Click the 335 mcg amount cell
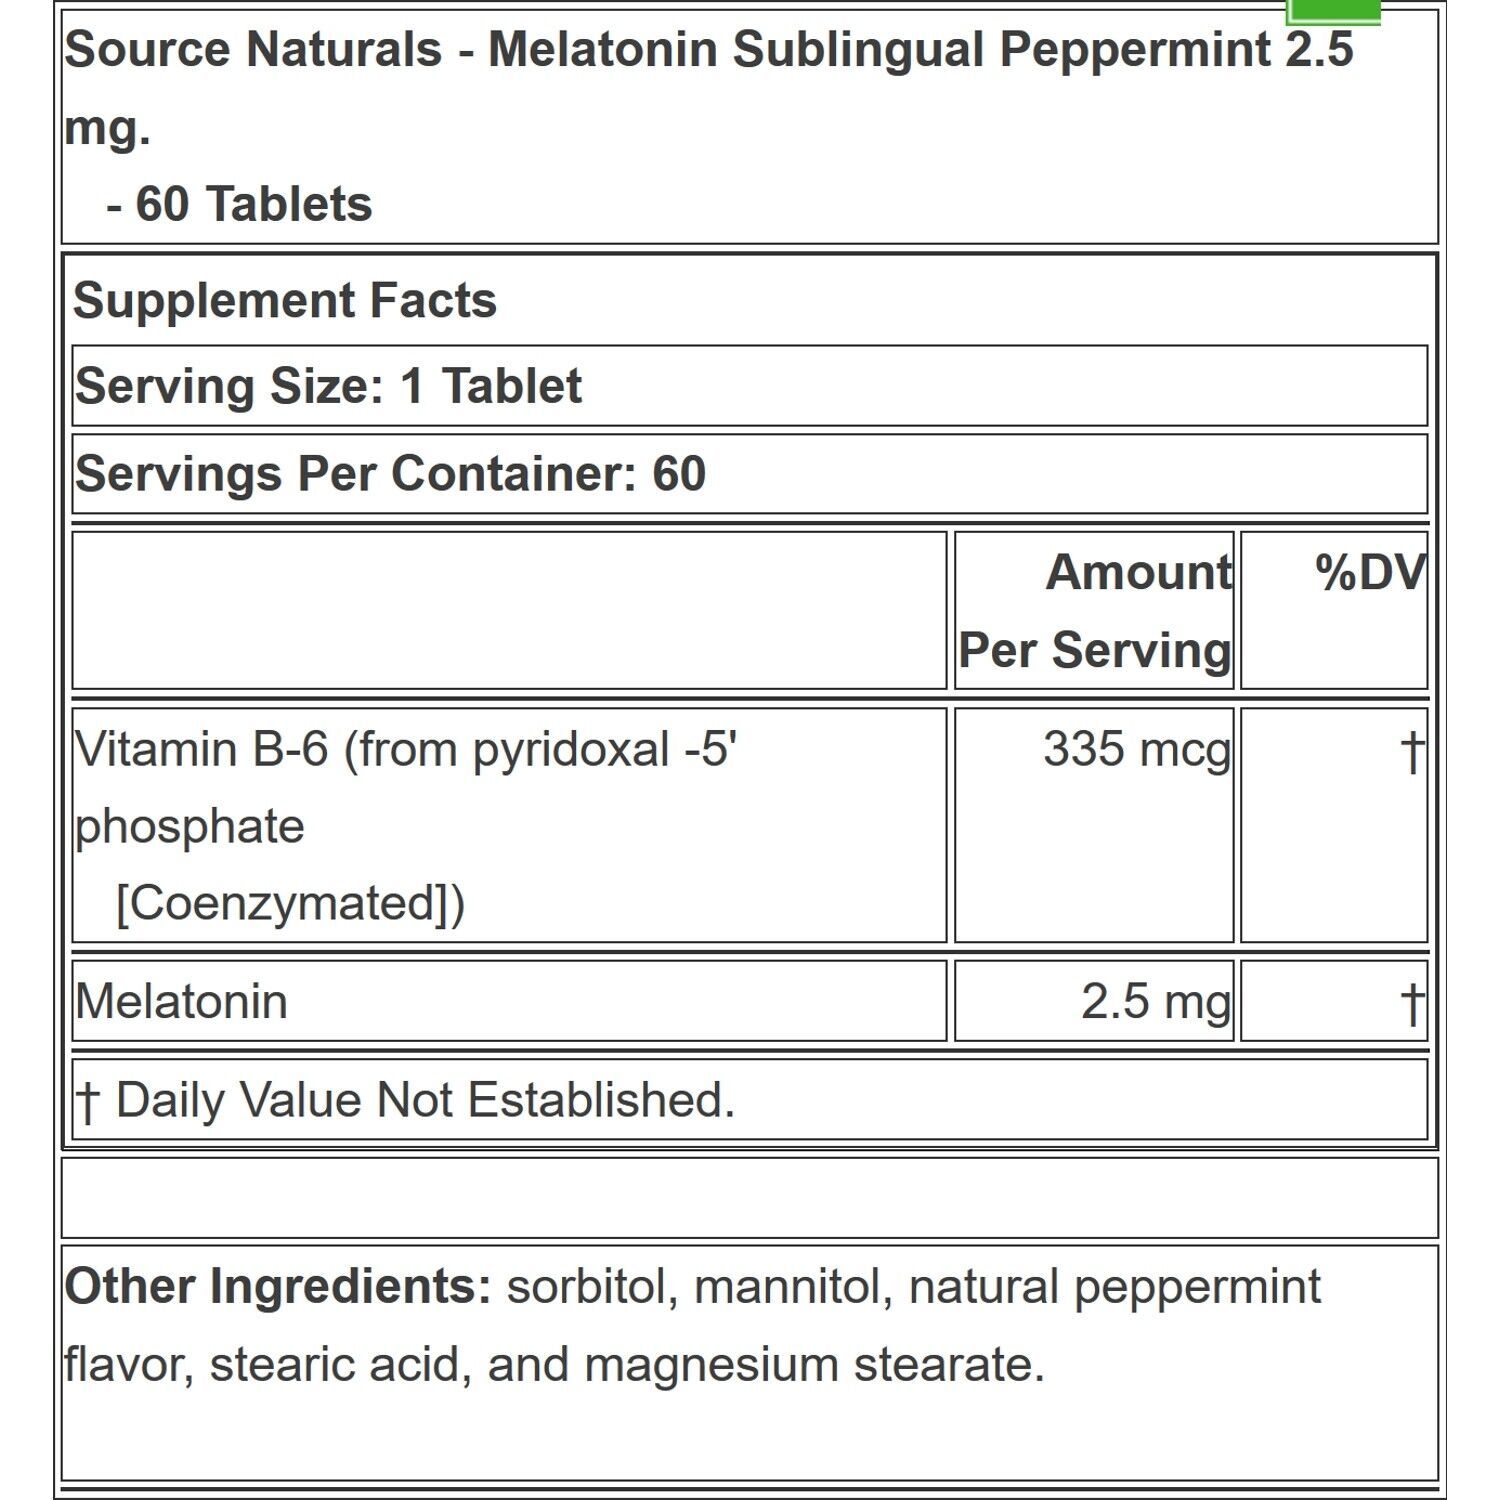This screenshot has width=1500, height=1500. point(1094,825)
